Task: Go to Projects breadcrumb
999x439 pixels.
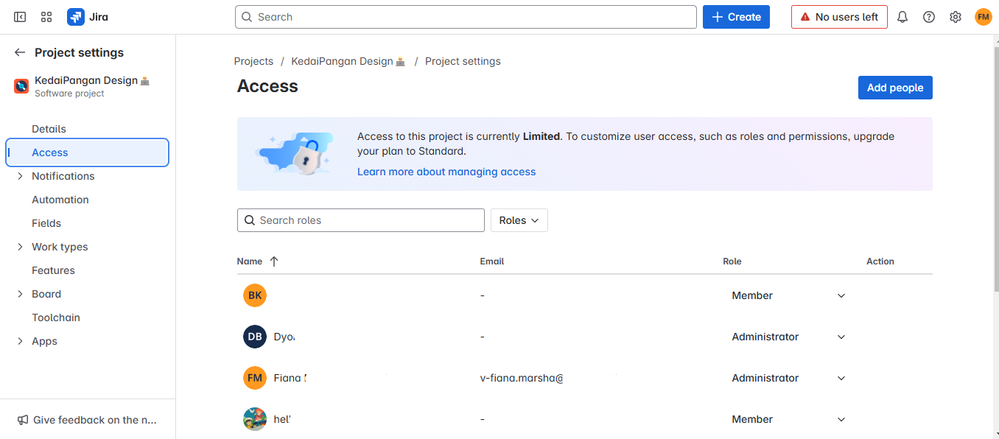Action: tap(254, 62)
